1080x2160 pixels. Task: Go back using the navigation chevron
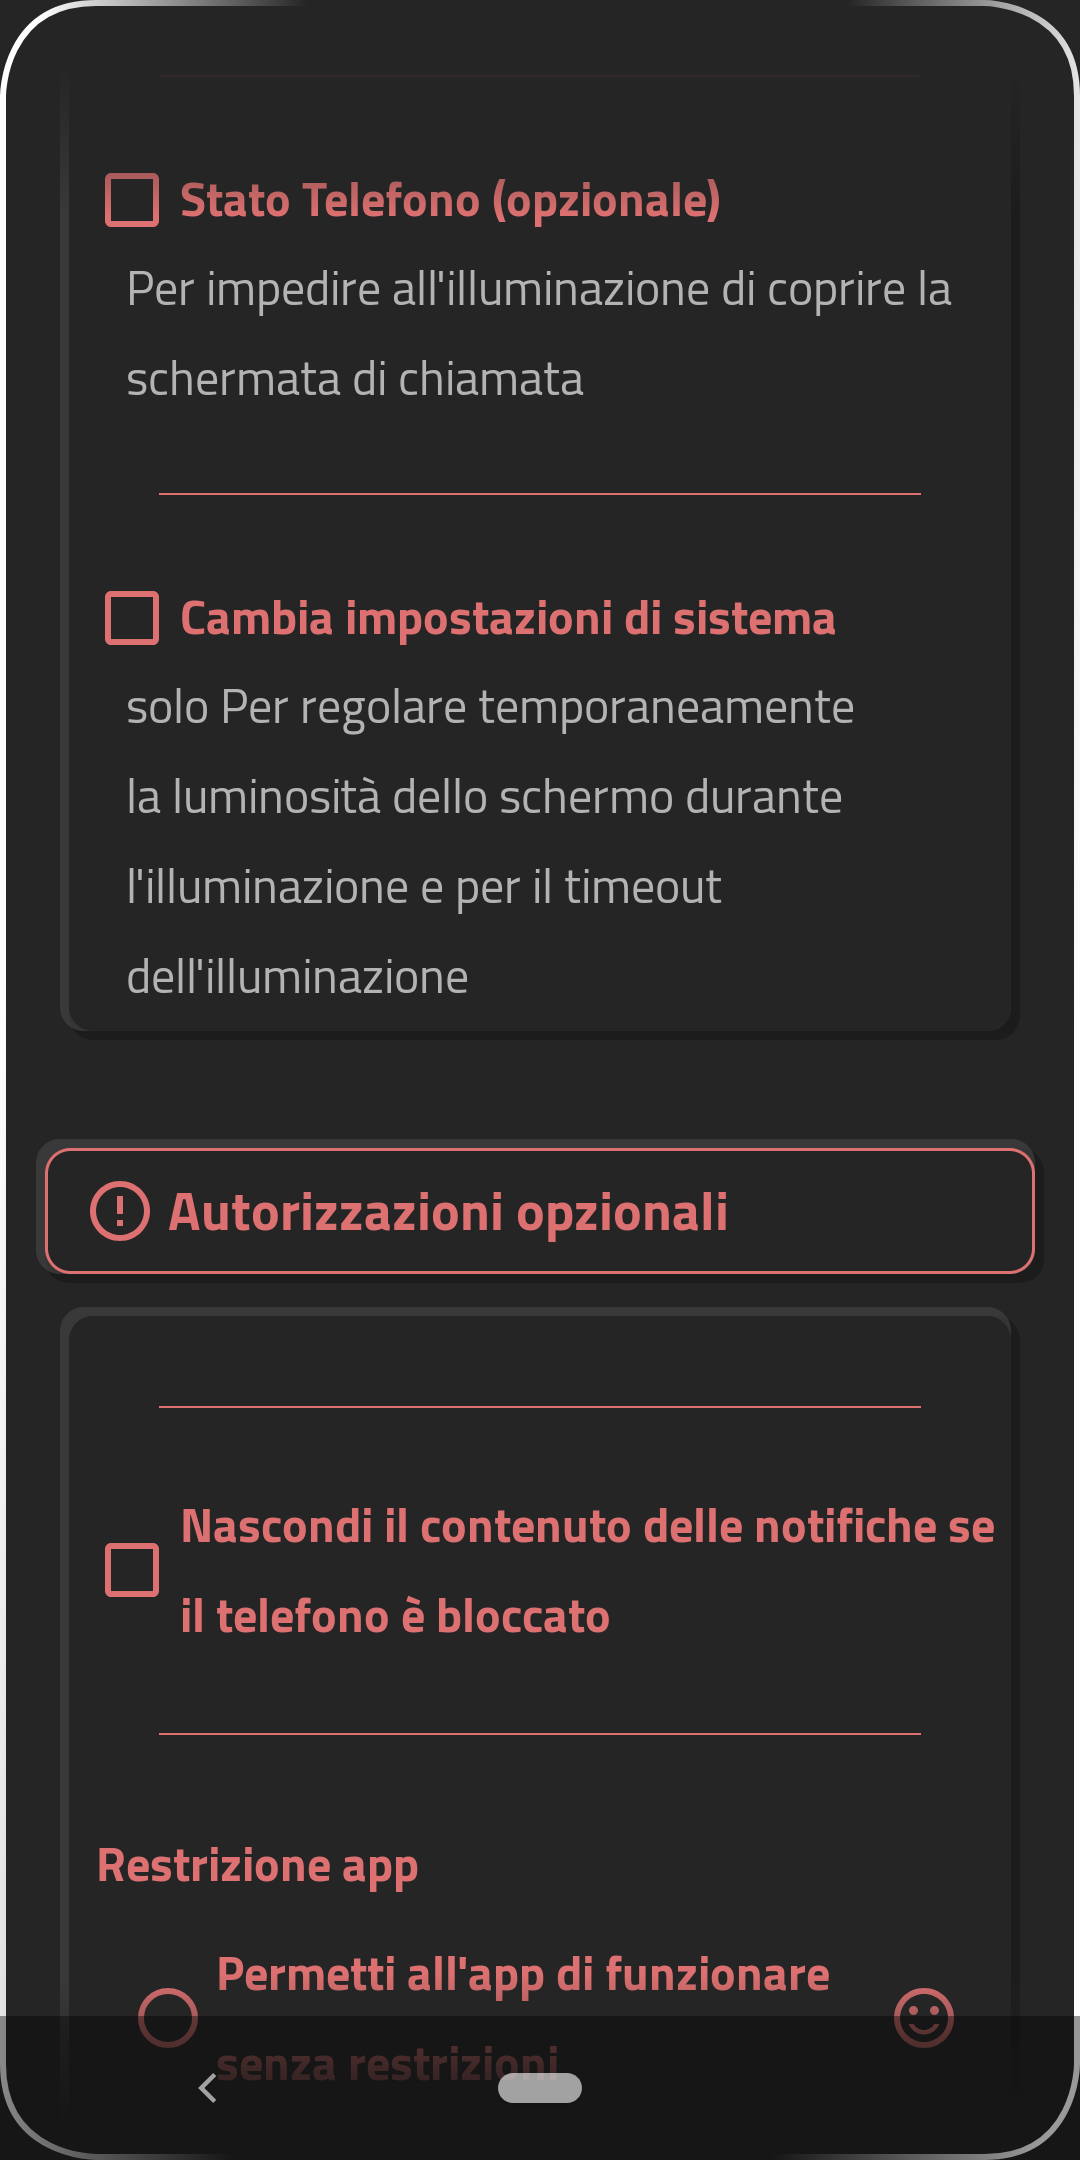pyautogui.click(x=208, y=2088)
